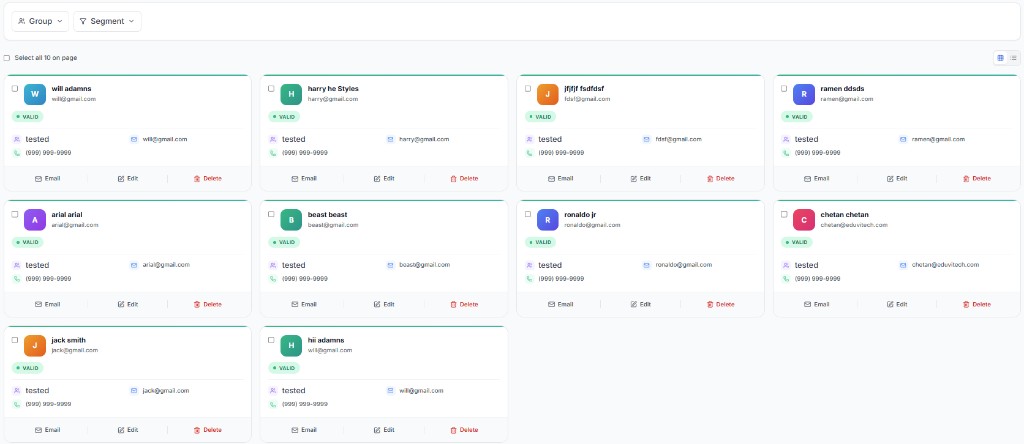The height and width of the screenshot is (444, 1024).
Task: Click the H avatar of hii adamns
Action: coord(291,345)
